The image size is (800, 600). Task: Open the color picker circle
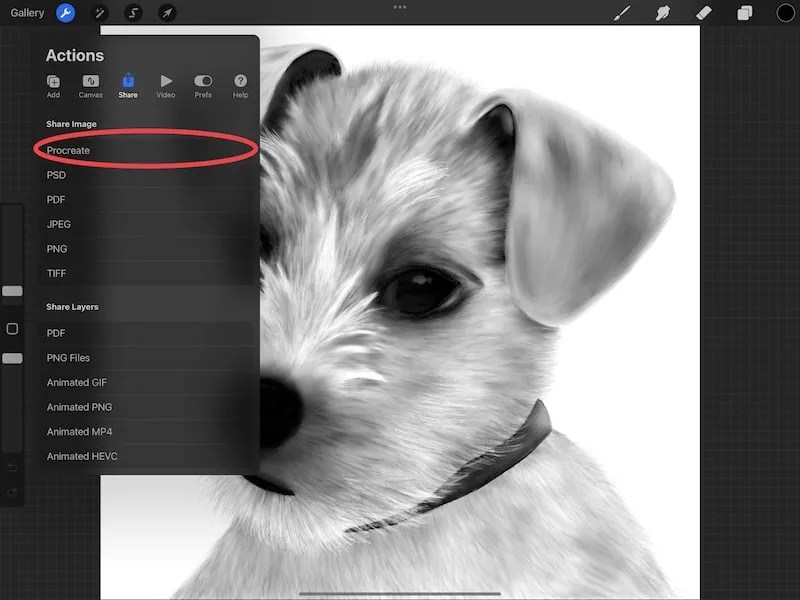click(x=787, y=13)
